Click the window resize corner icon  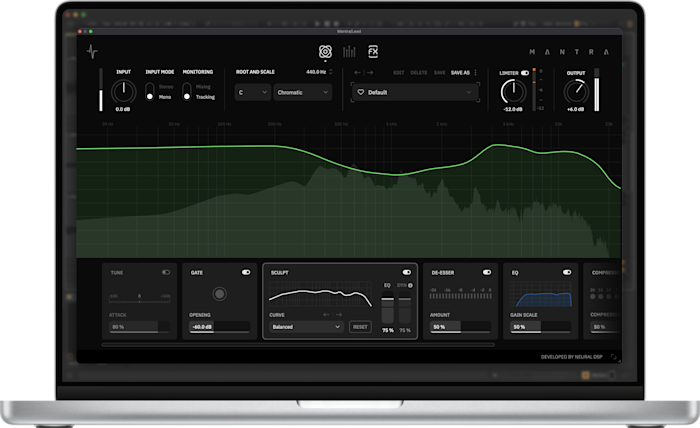[614, 357]
